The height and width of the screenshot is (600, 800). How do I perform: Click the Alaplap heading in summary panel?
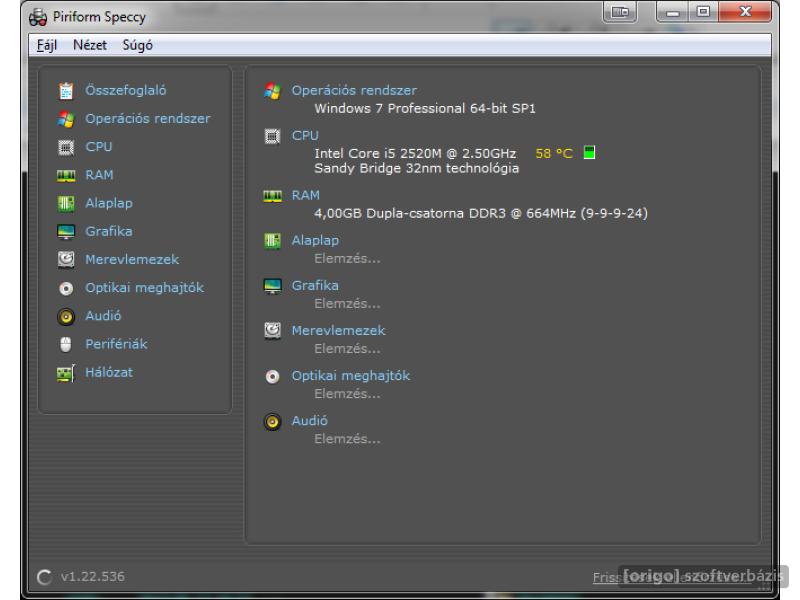(315, 240)
